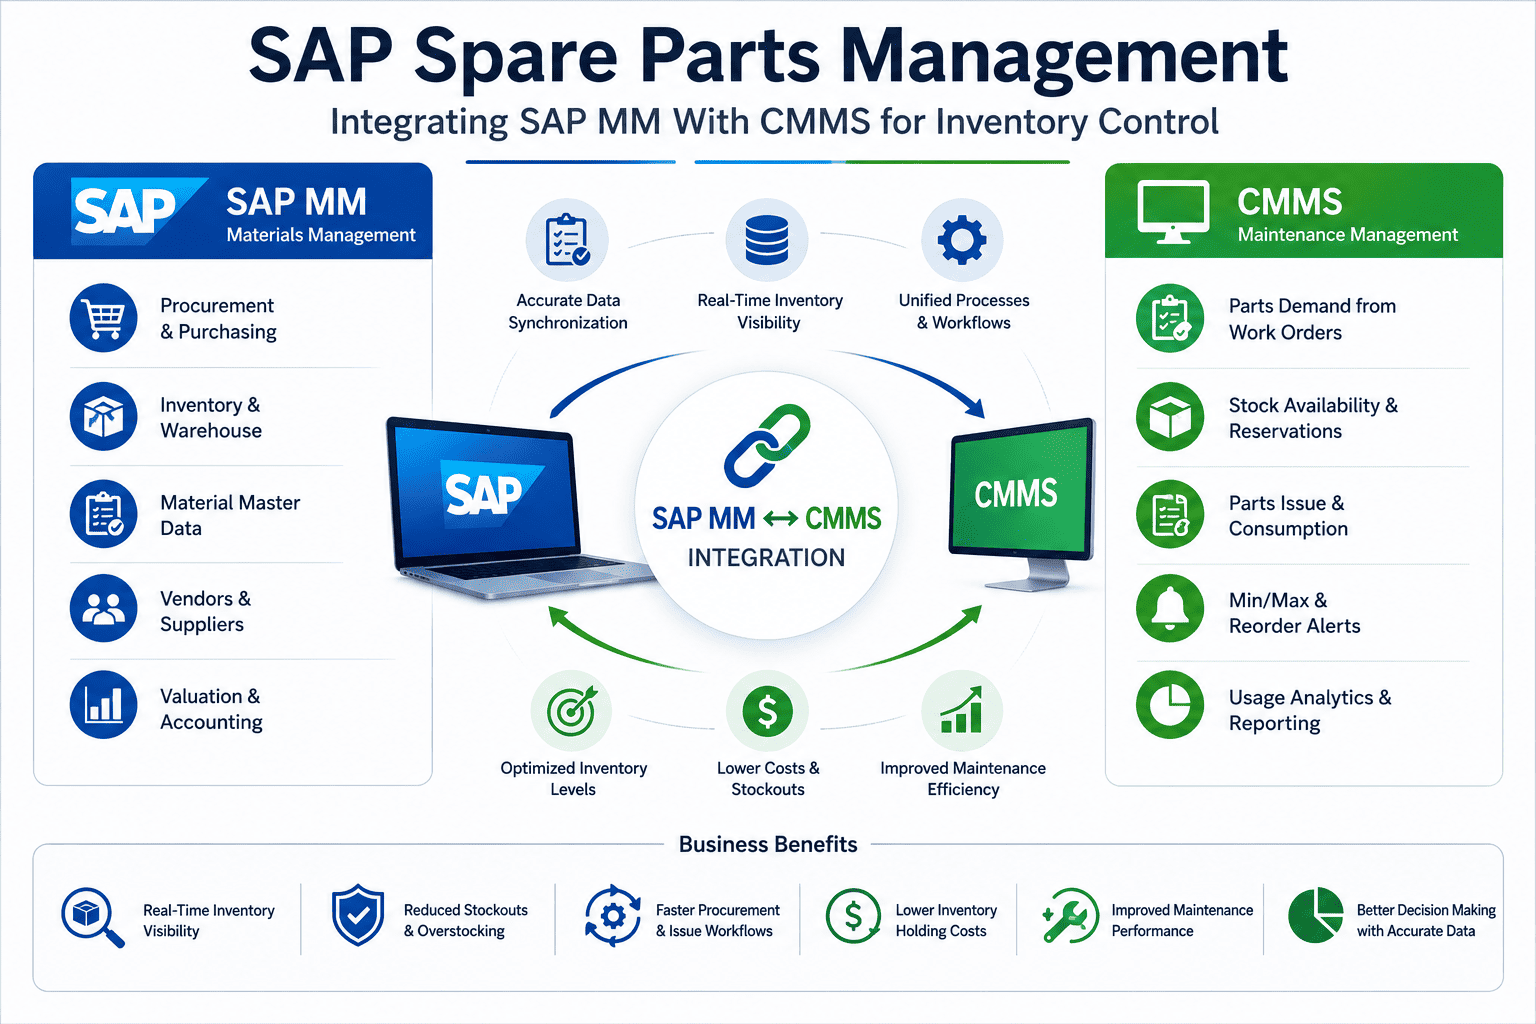Click the Optimized Inventory Levels label
Image resolution: width=1536 pixels, height=1024 pixels.
573,778
